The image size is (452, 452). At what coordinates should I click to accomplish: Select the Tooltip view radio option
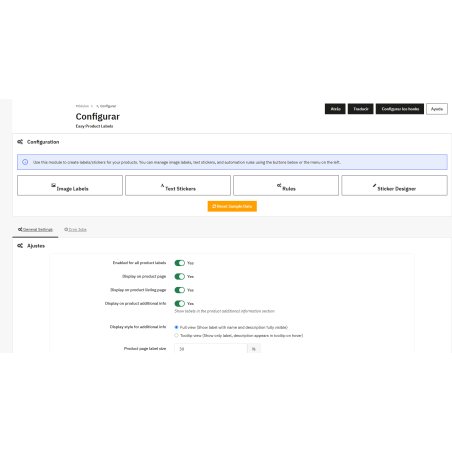tap(176, 335)
